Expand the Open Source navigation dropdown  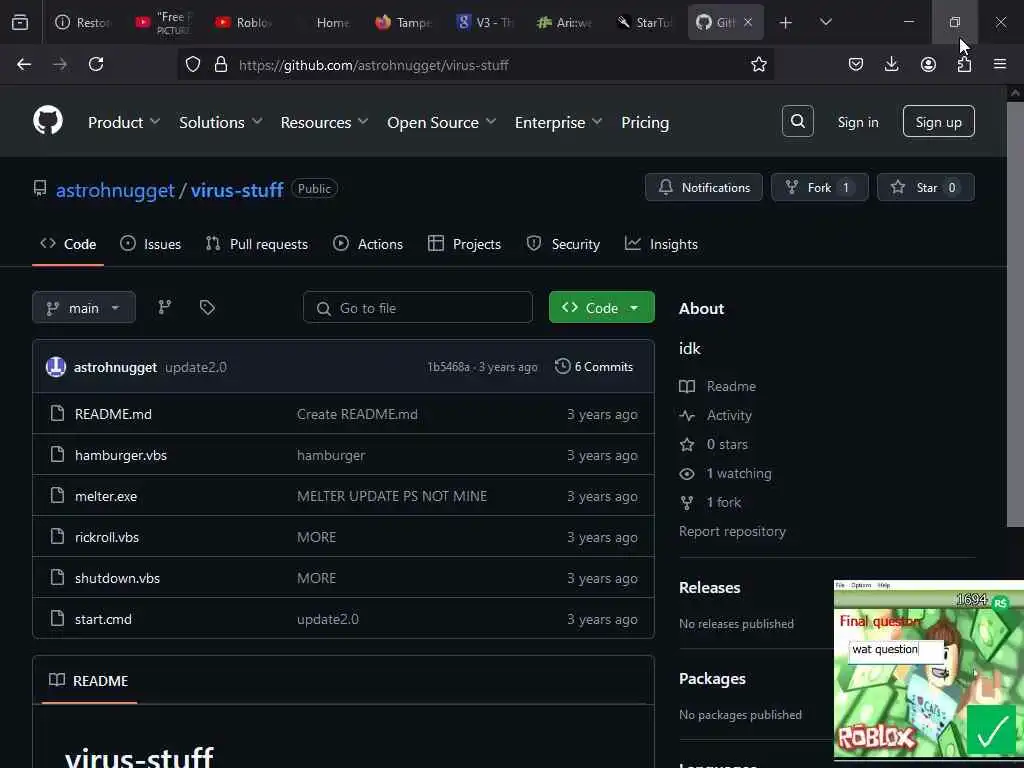441,122
